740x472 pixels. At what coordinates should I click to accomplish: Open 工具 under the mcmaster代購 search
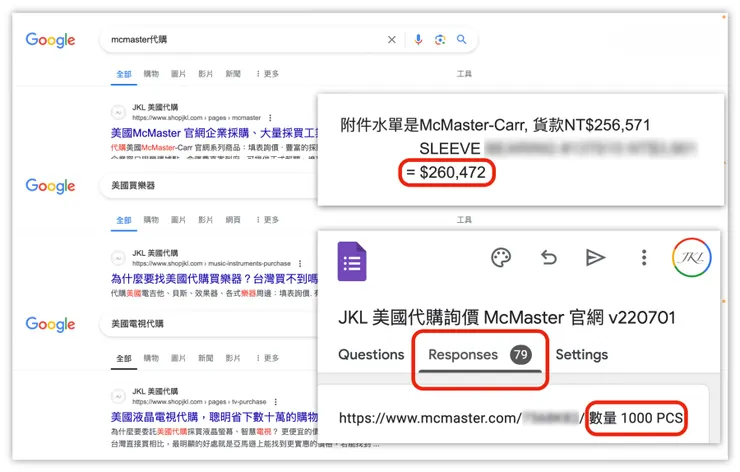coord(464,74)
